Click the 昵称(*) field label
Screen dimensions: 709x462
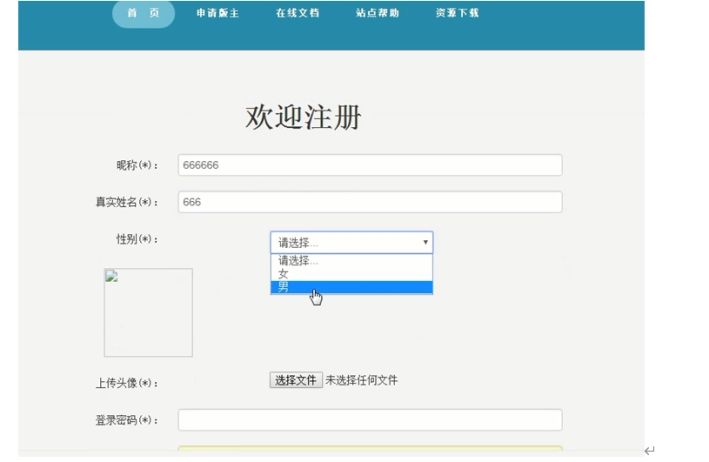click(x=137, y=165)
